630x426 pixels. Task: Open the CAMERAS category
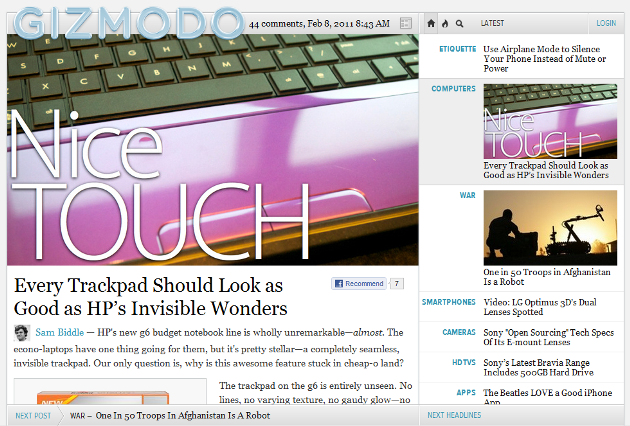[459, 332]
